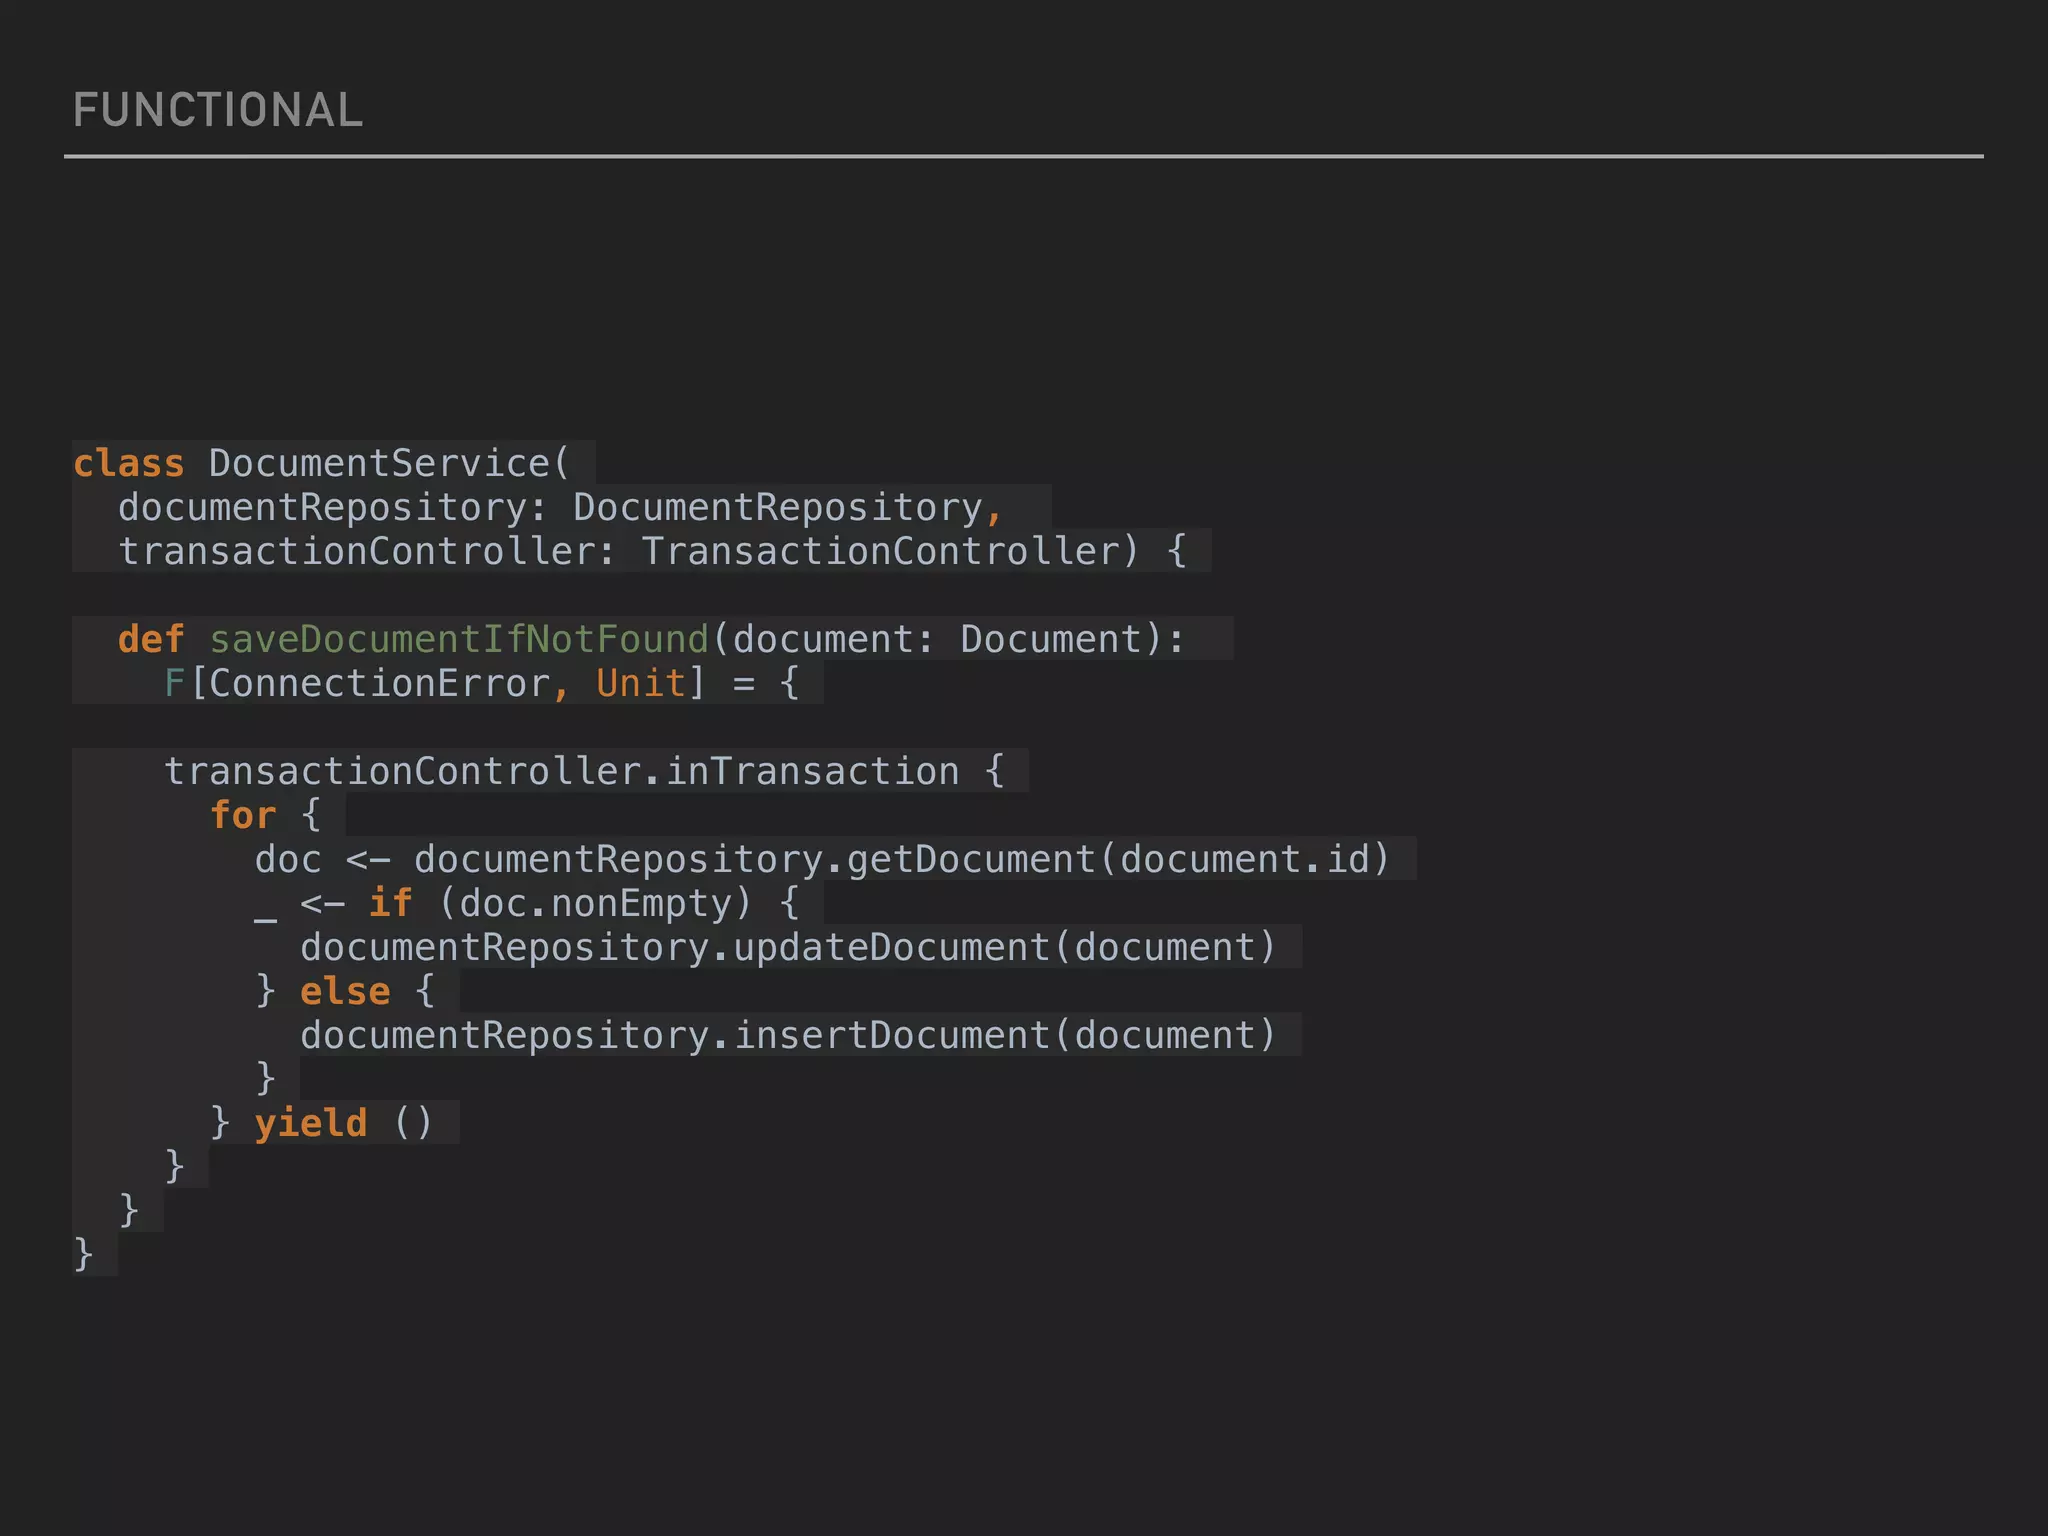Click '(document:' method parameter

[x=825, y=639]
